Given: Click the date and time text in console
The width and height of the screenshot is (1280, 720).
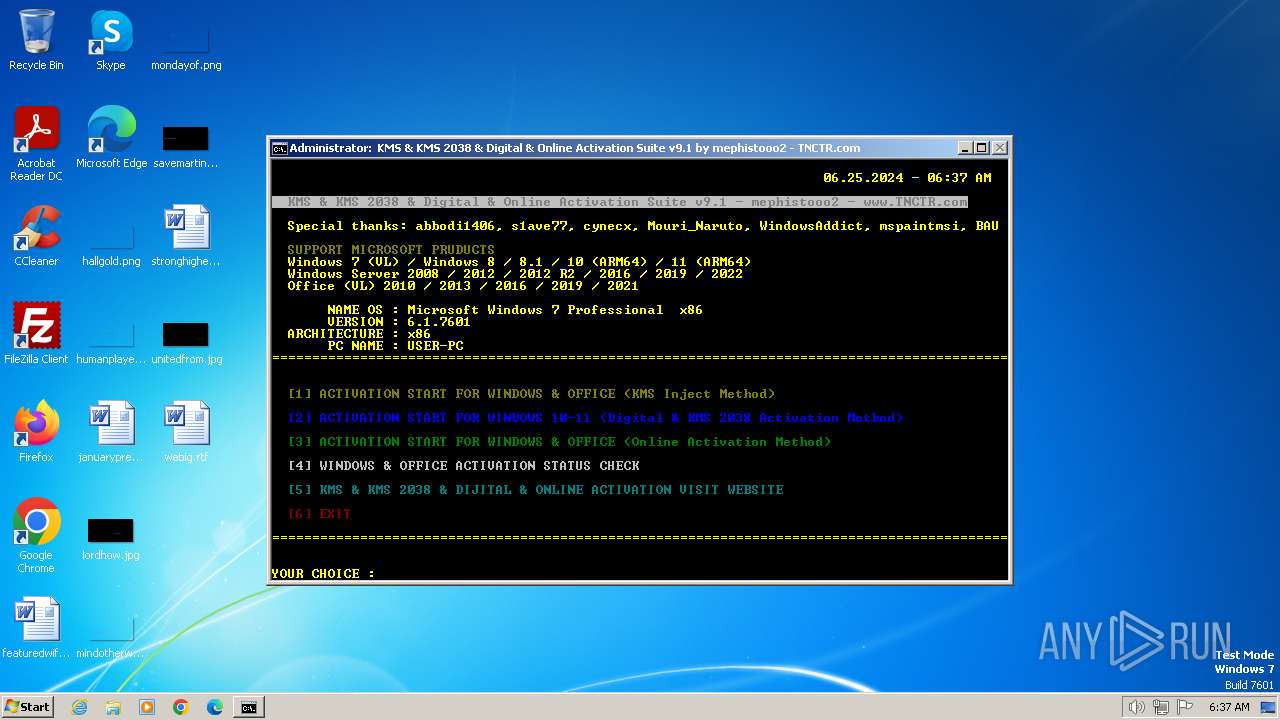Looking at the screenshot, I should [907, 178].
